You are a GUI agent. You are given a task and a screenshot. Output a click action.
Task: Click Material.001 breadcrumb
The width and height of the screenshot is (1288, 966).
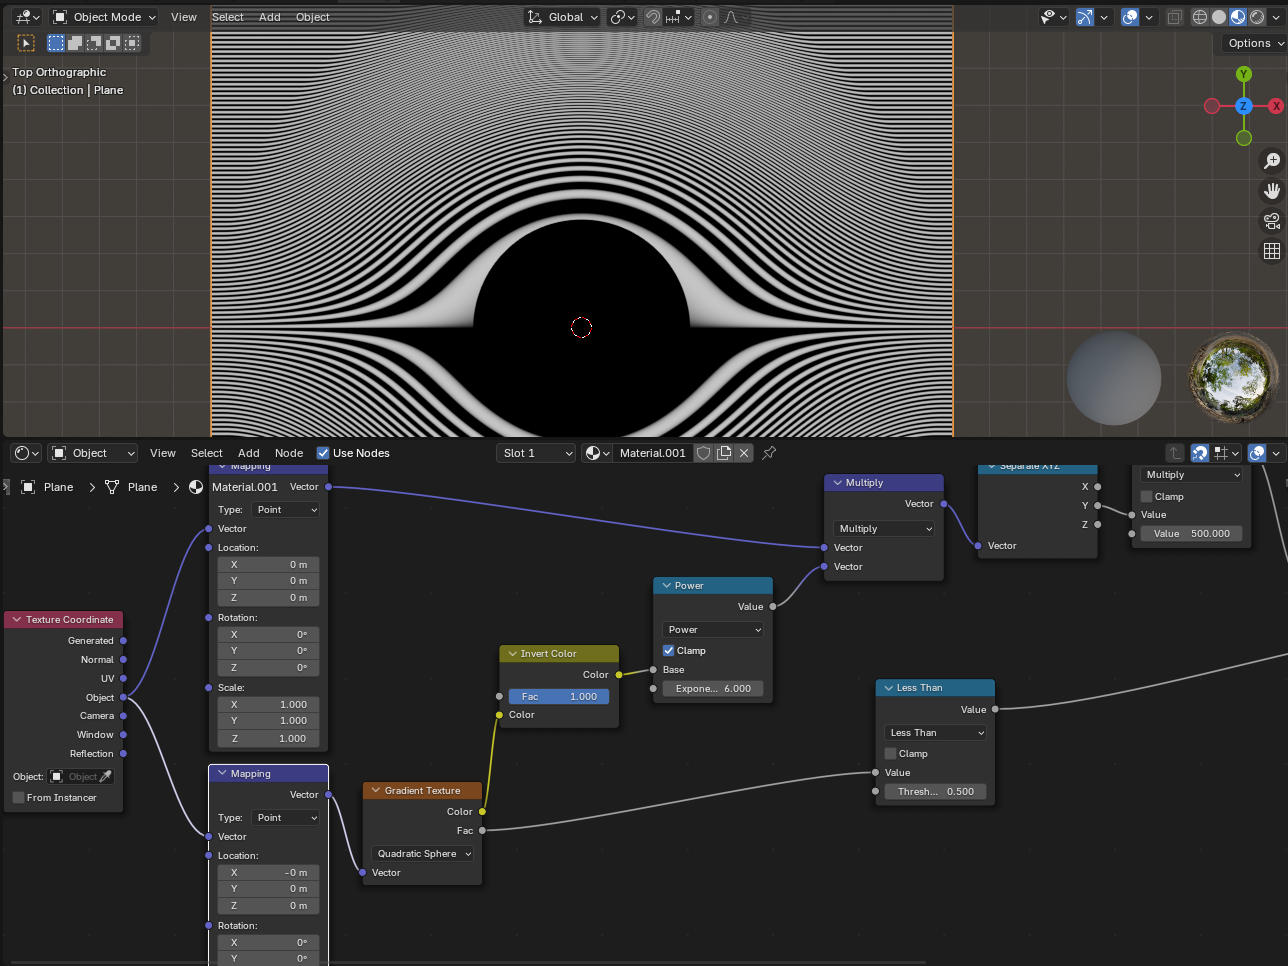point(235,487)
